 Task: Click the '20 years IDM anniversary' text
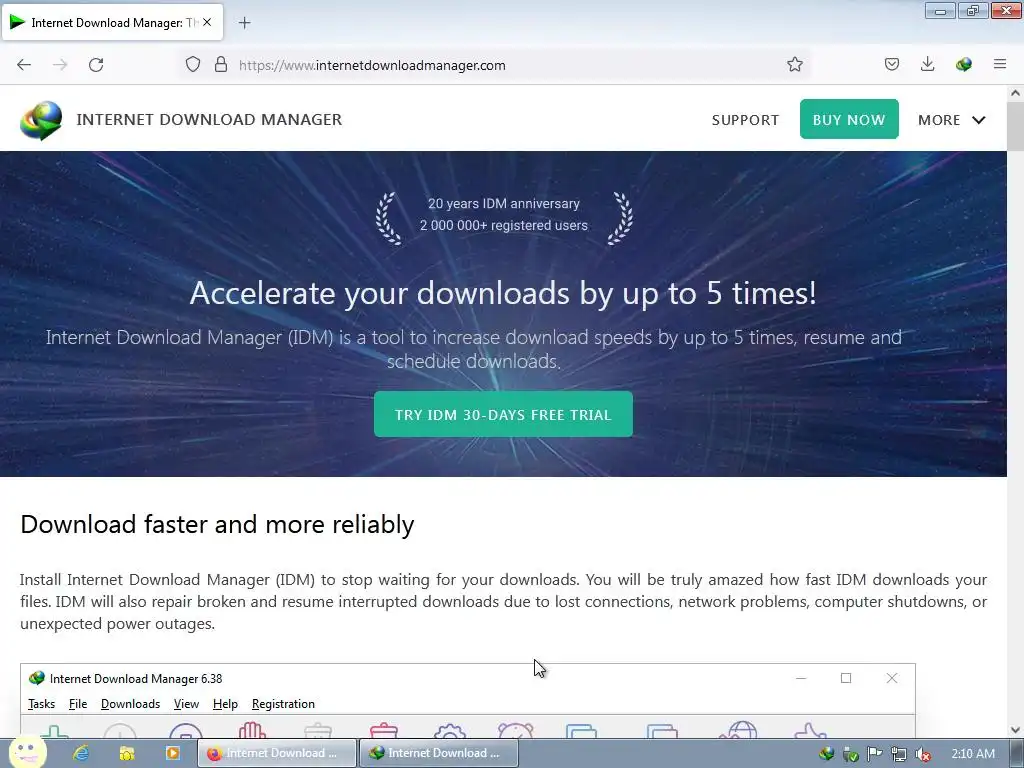[504, 204]
